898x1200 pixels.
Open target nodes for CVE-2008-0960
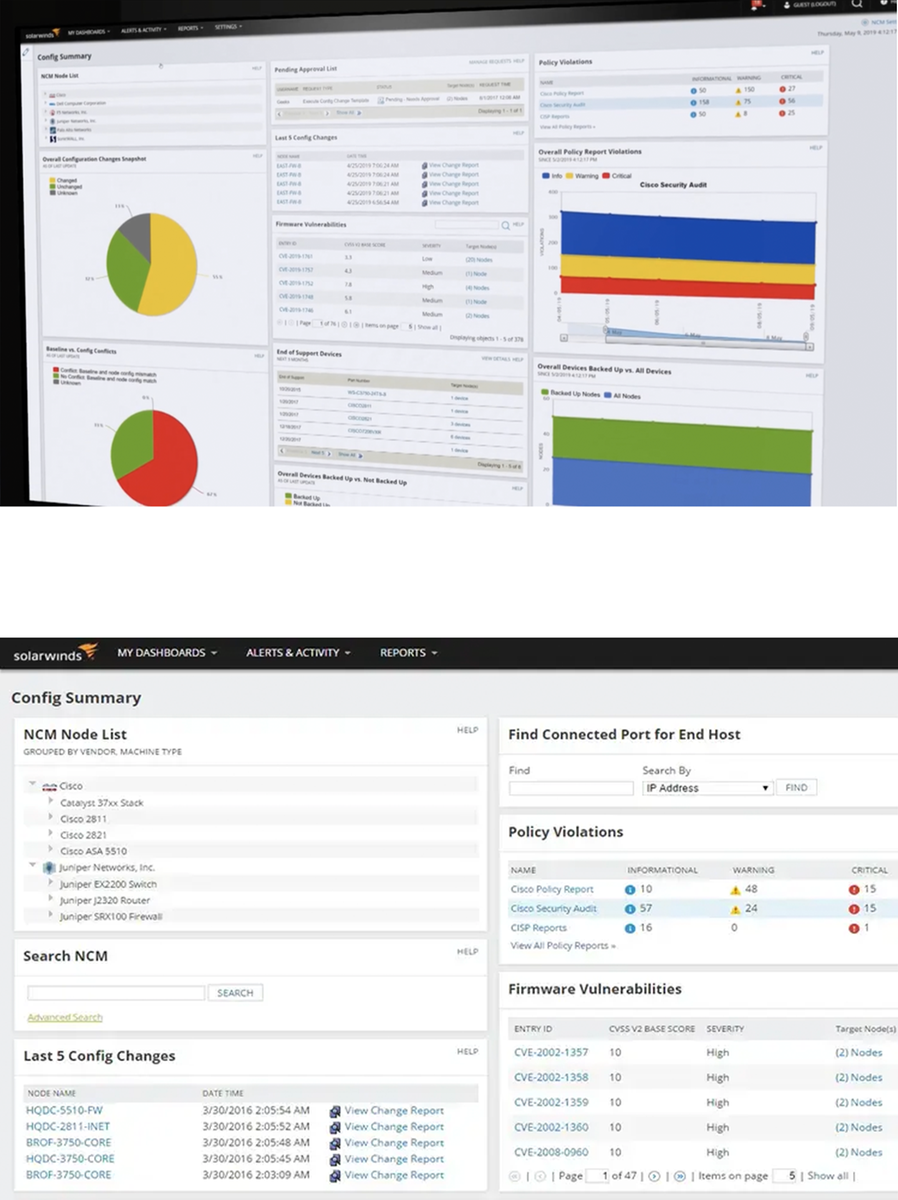[859, 1152]
